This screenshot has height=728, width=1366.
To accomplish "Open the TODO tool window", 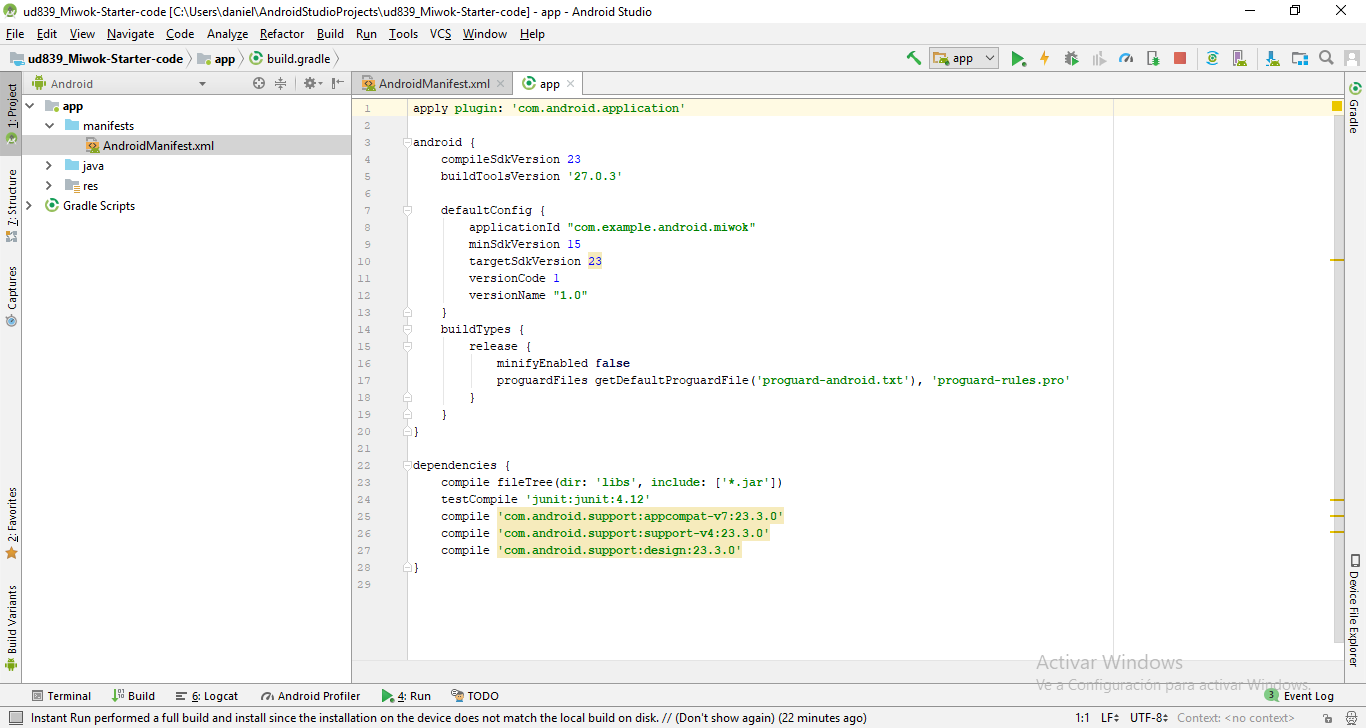I will pos(475,696).
